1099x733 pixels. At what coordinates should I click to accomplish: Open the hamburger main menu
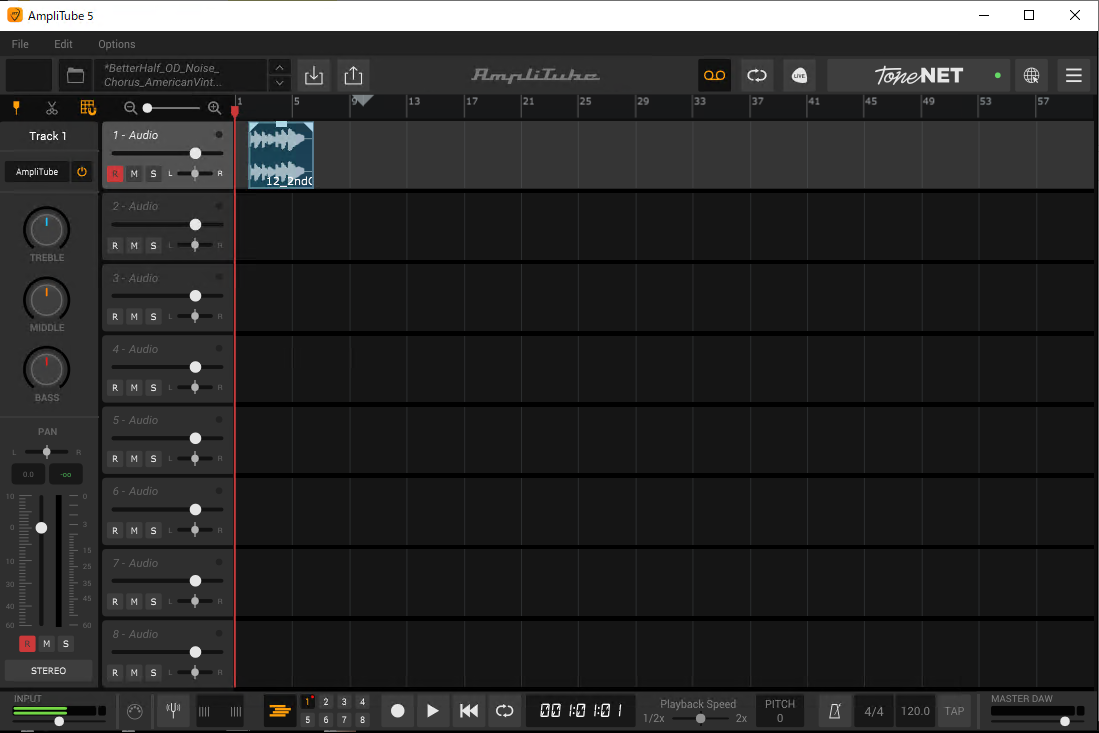pos(1074,75)
